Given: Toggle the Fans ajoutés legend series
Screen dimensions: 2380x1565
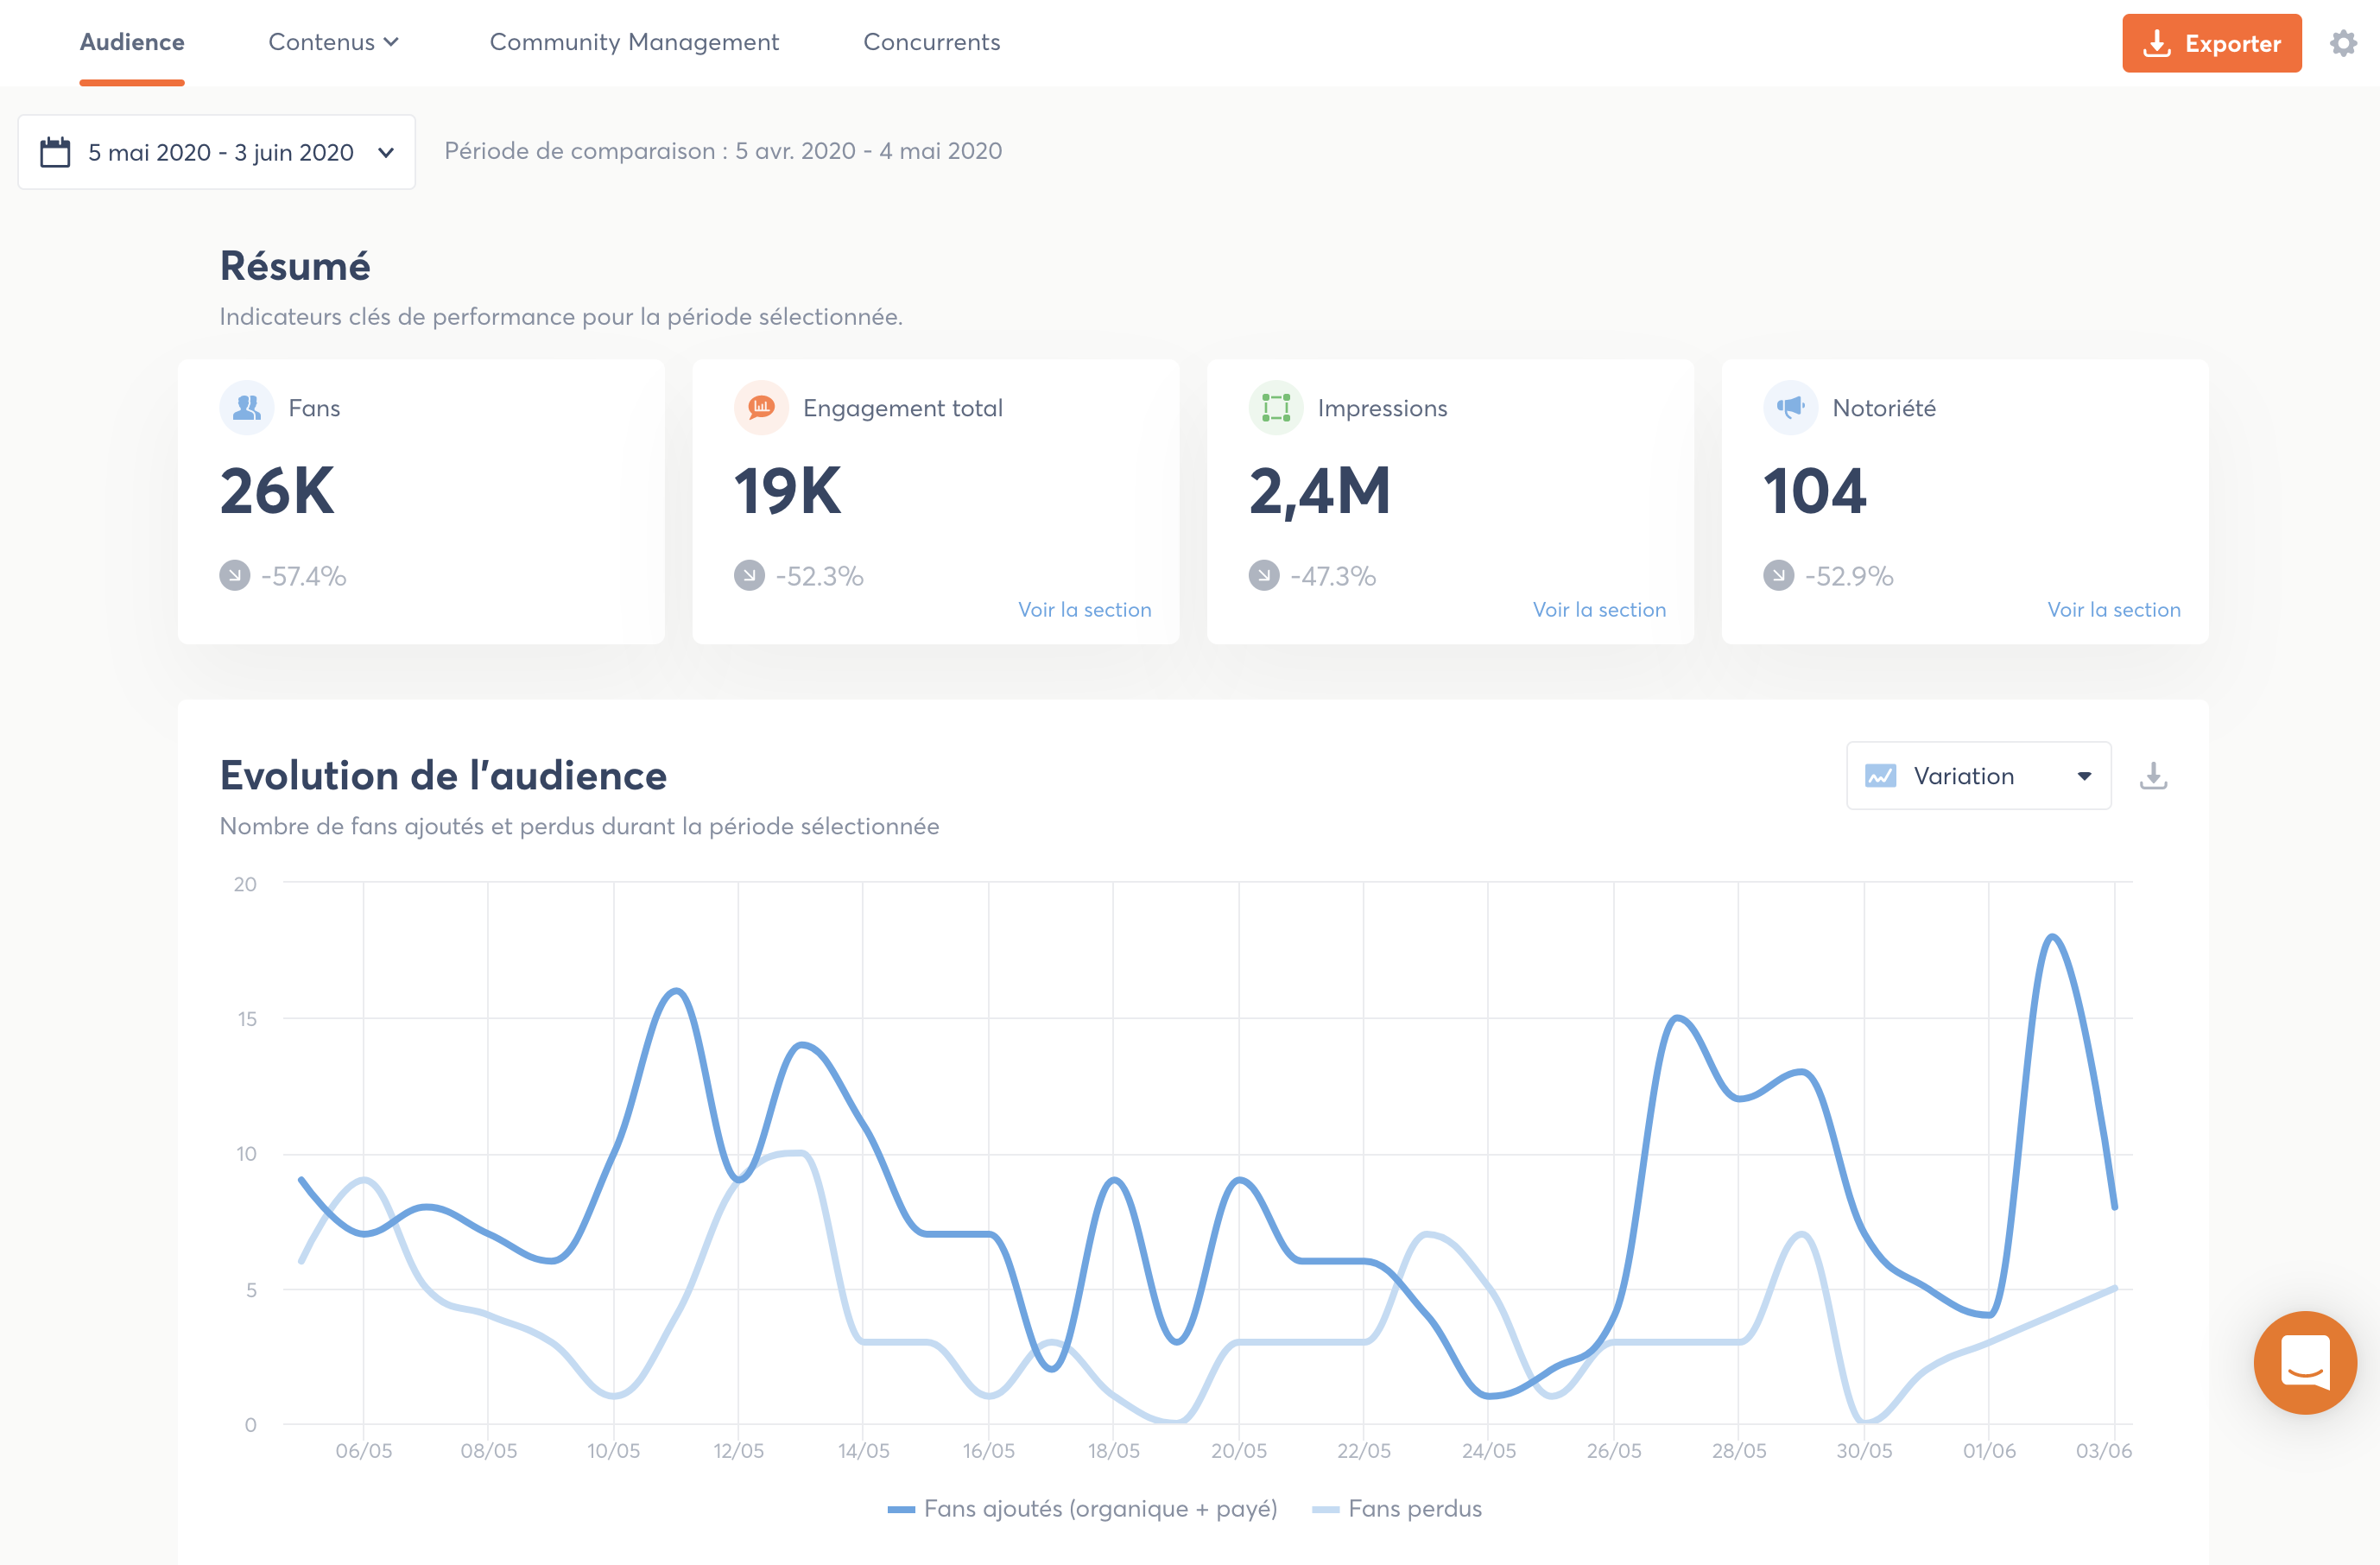Looking at the screenshot, I should [x=1082, y=1508].
